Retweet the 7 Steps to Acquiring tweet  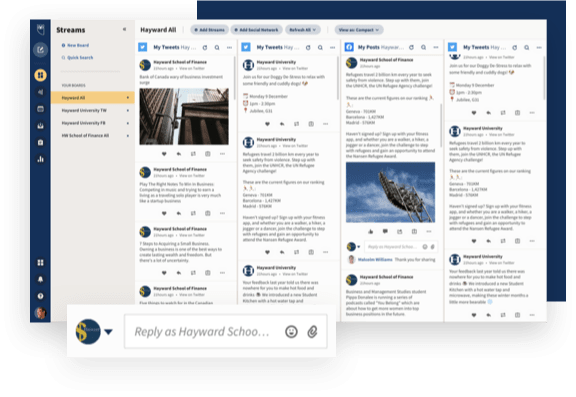coord(193,273)
